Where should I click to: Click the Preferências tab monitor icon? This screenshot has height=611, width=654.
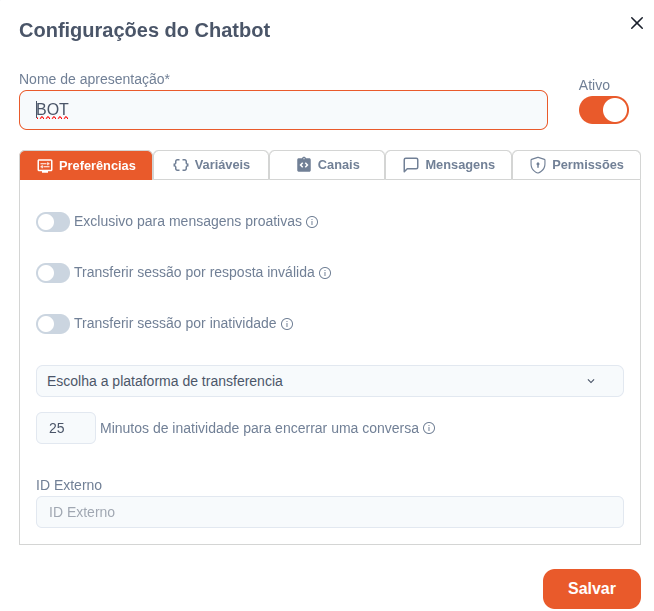click(45, 166)
